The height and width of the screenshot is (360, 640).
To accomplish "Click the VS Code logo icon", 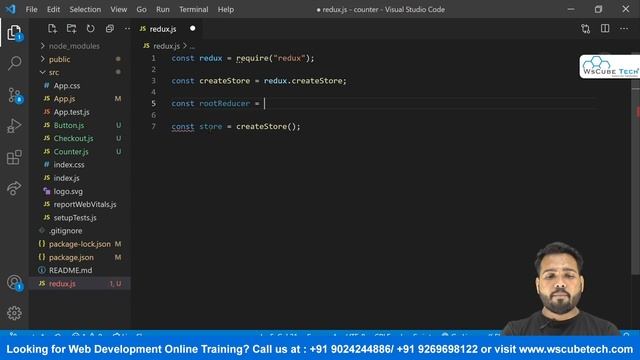I will [10, 9].
